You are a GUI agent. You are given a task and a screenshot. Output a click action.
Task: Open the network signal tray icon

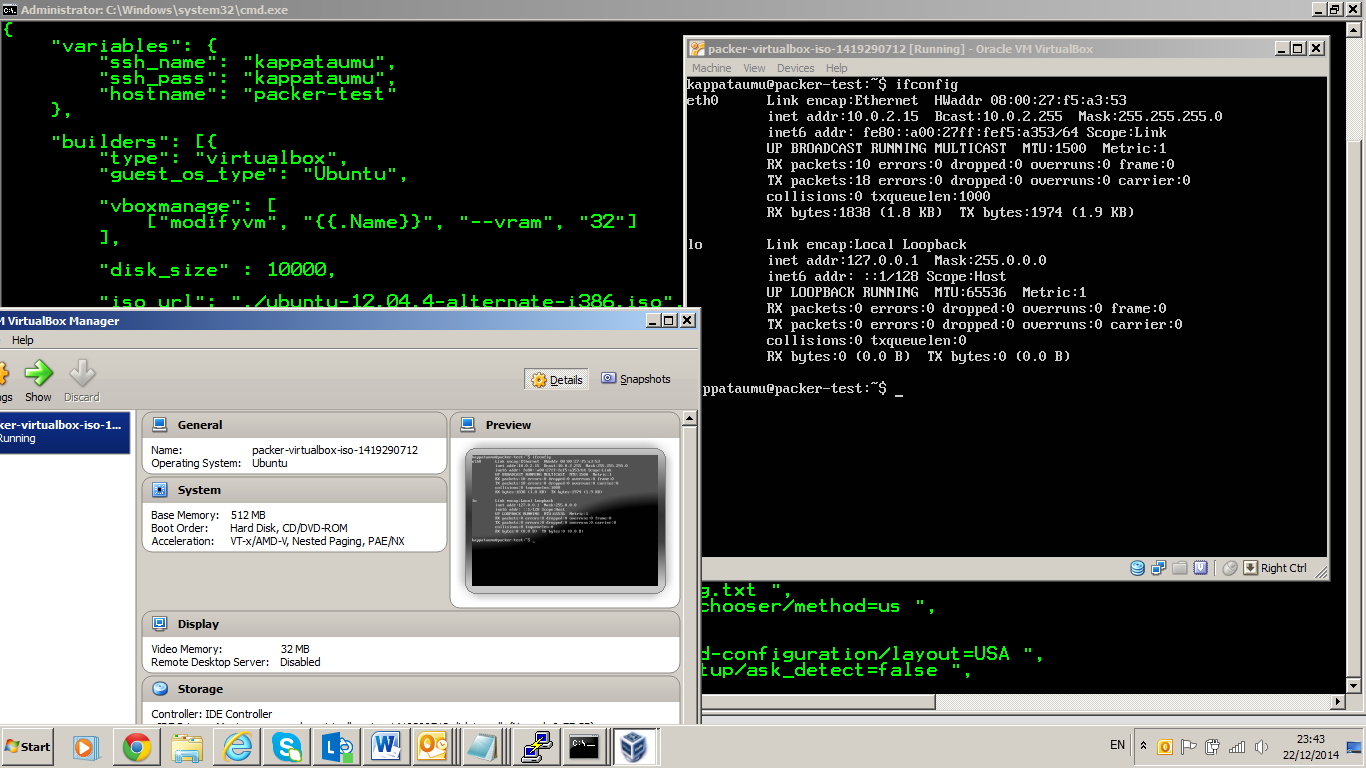(1237, 747)
